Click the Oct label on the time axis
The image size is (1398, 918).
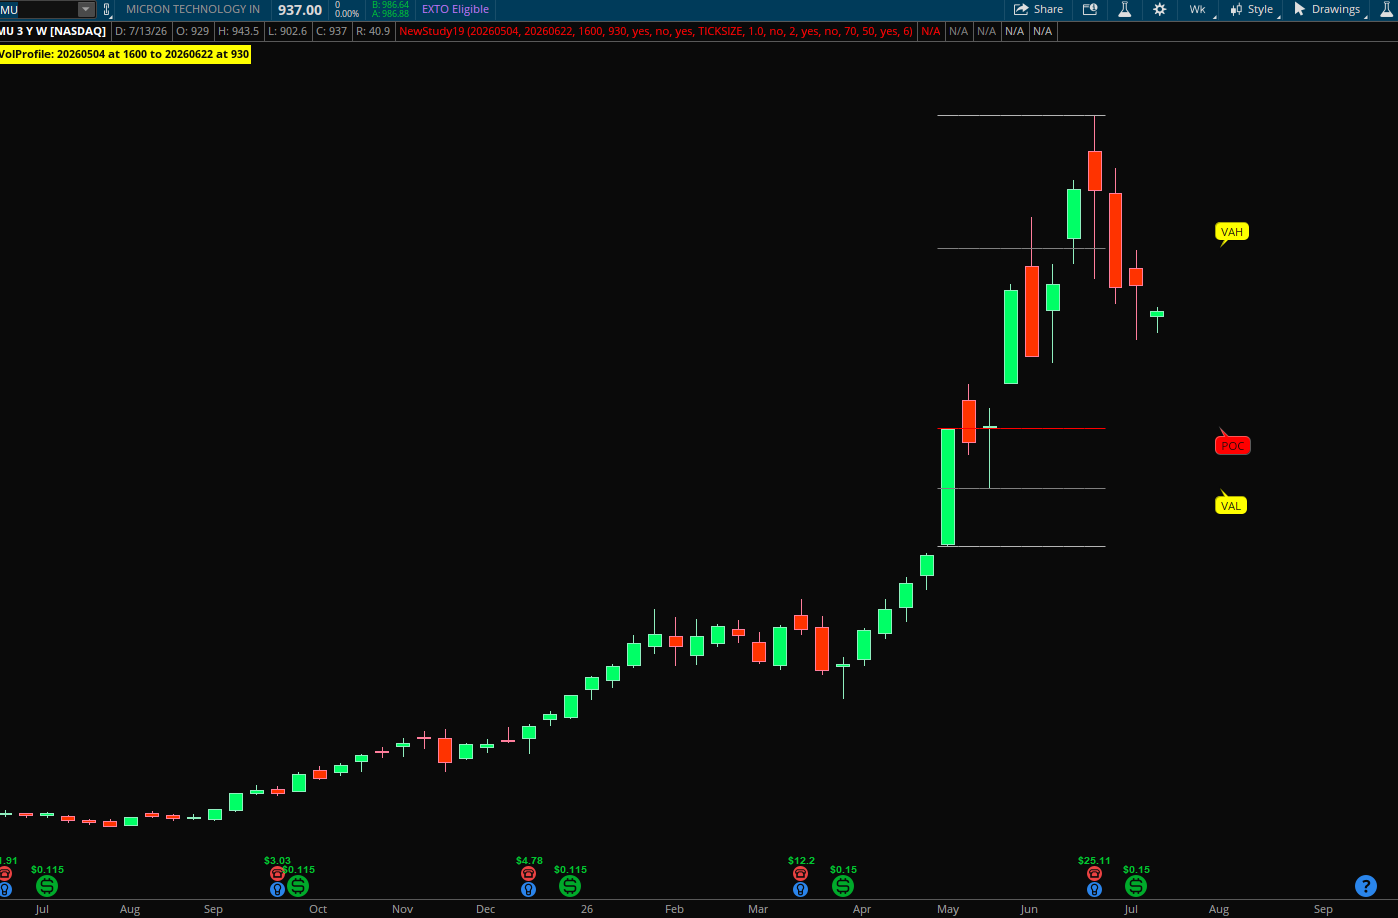[318, 909]
